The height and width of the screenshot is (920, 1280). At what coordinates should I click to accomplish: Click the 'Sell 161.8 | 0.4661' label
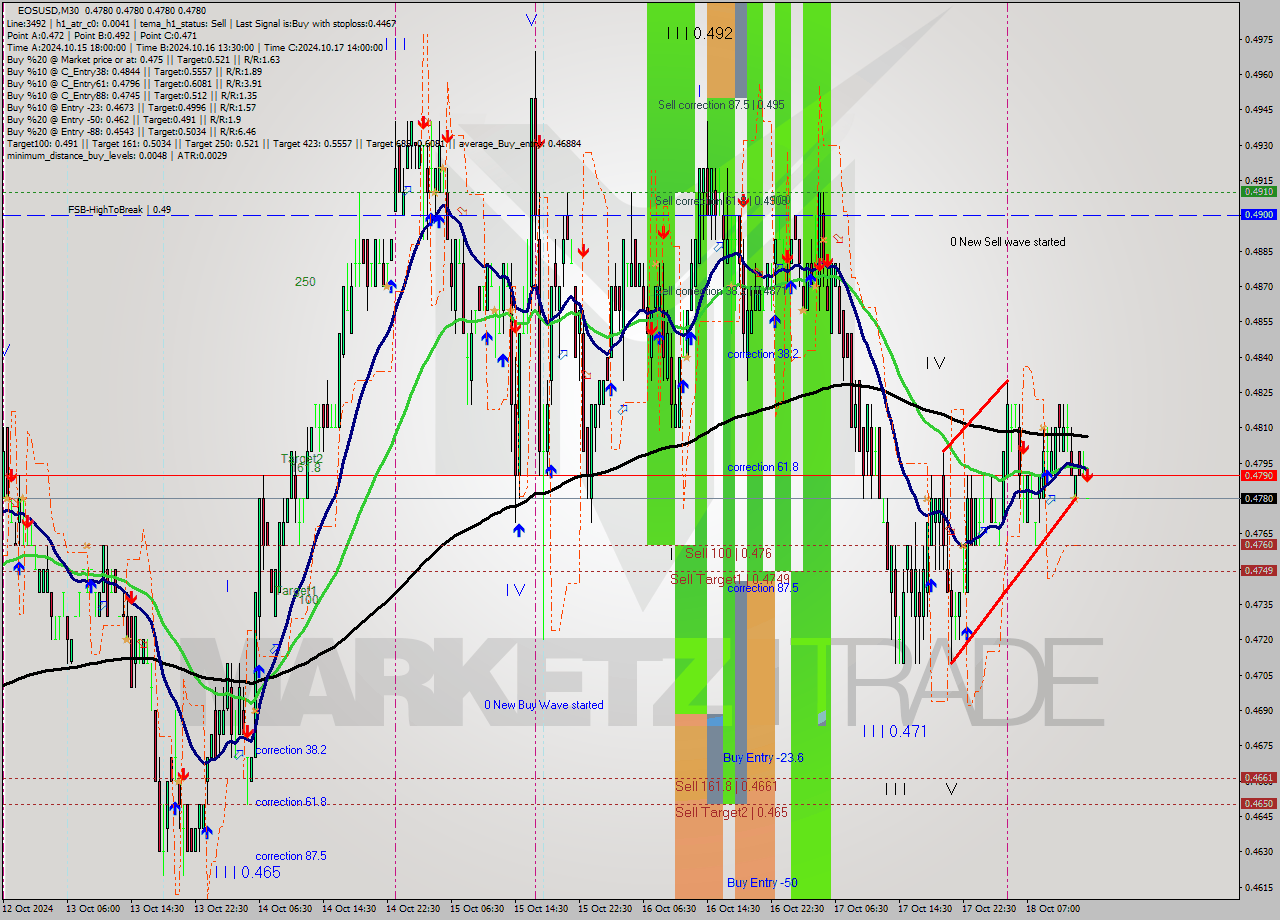(726, 786)
